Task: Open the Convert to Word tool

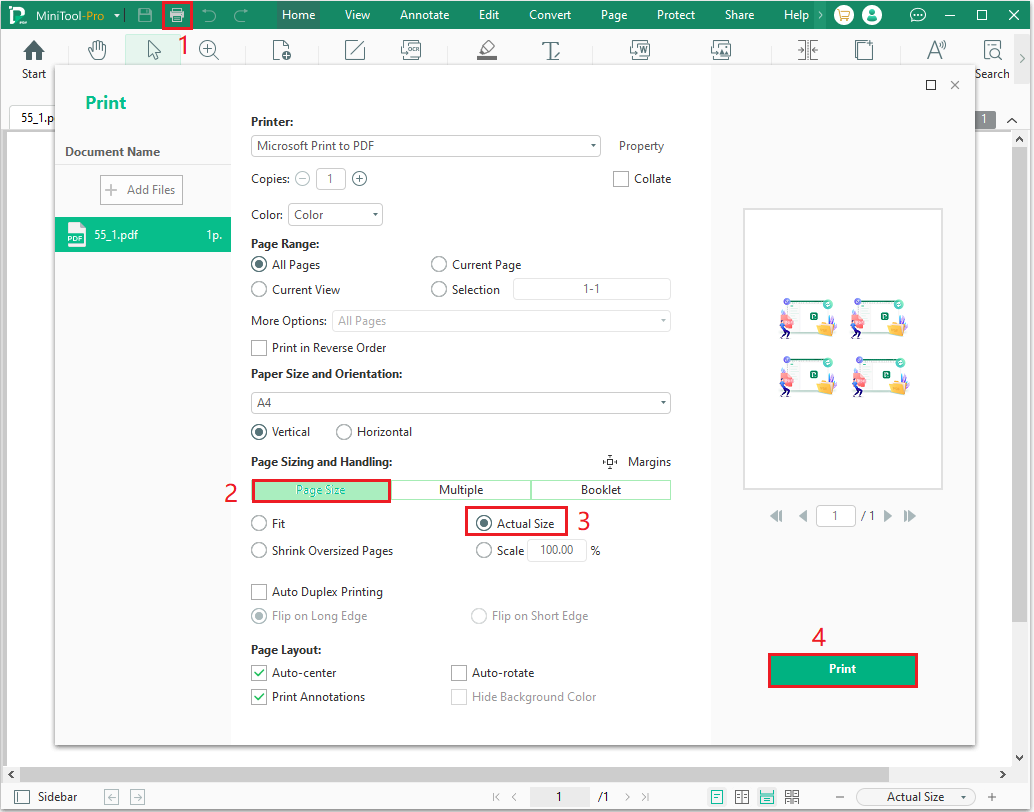Action: click(639, 48)
